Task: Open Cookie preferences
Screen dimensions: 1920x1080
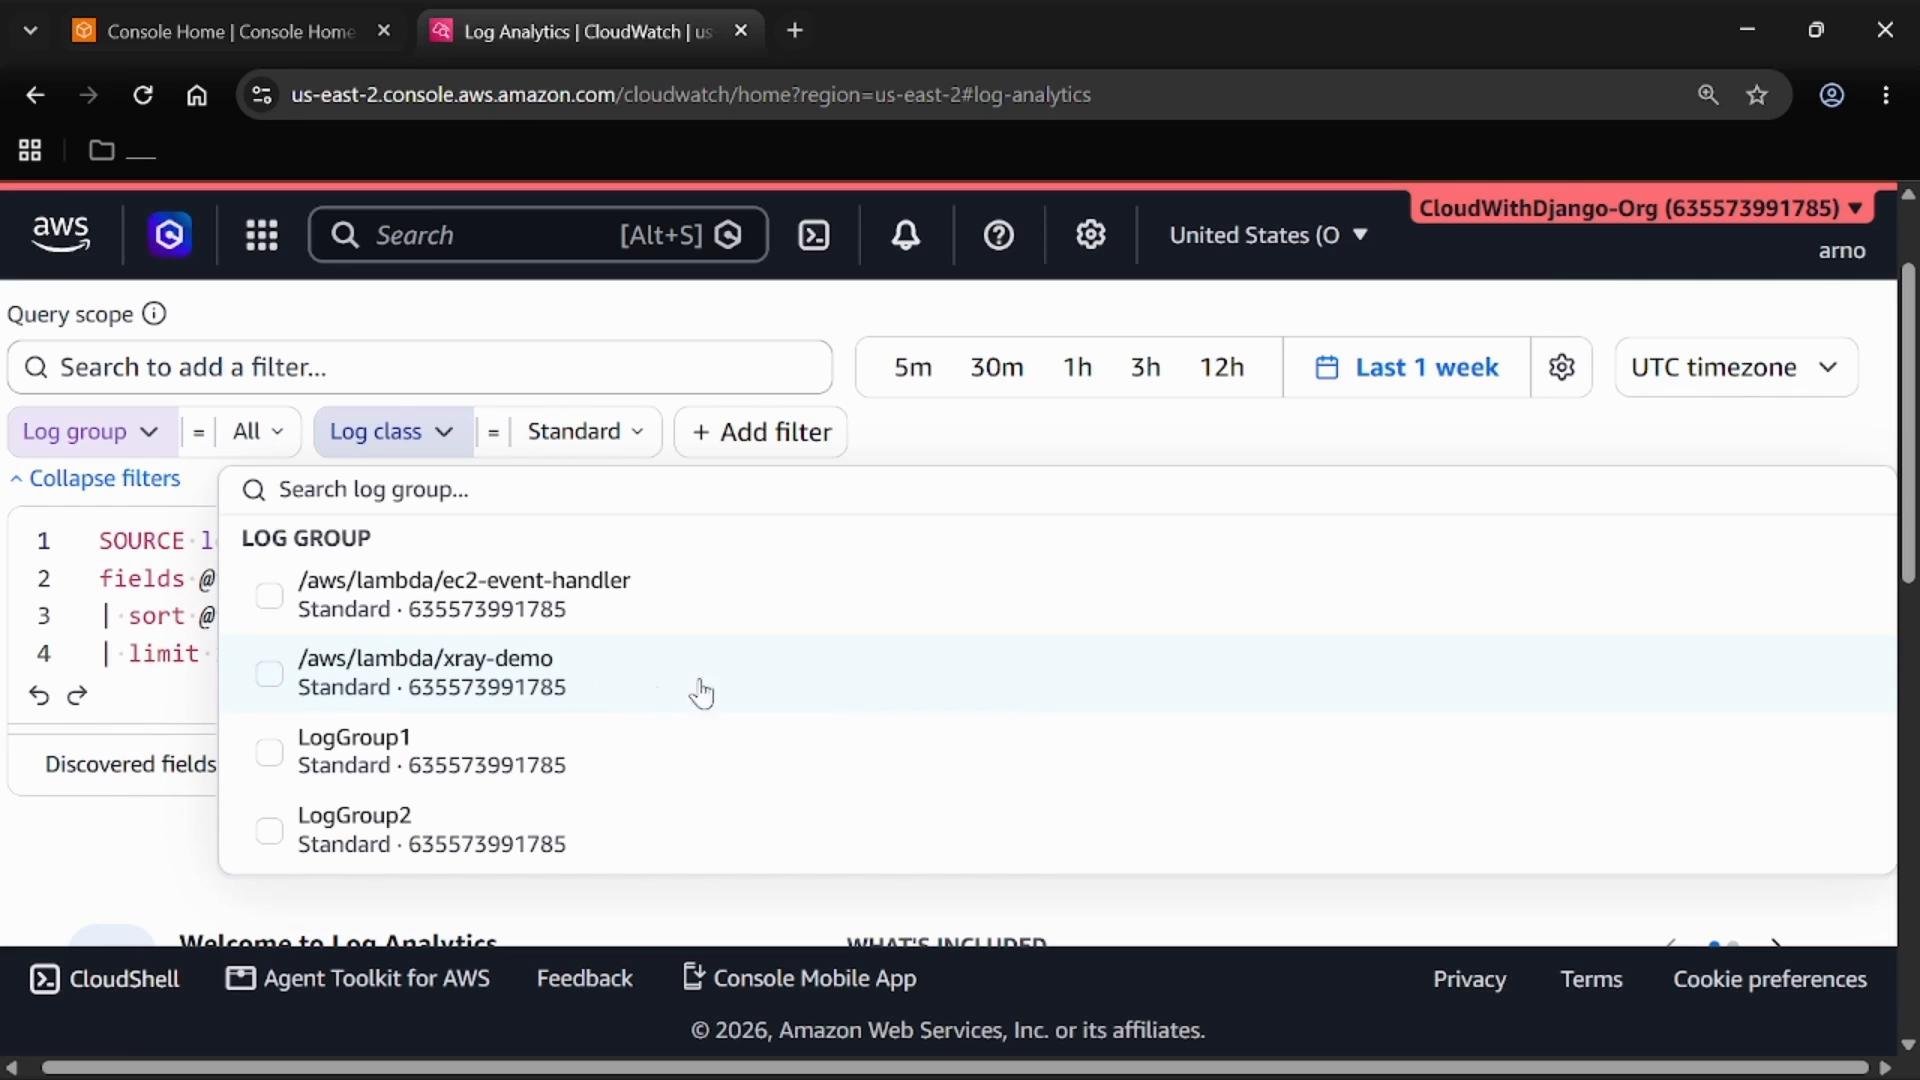Action: [1770, 979]
